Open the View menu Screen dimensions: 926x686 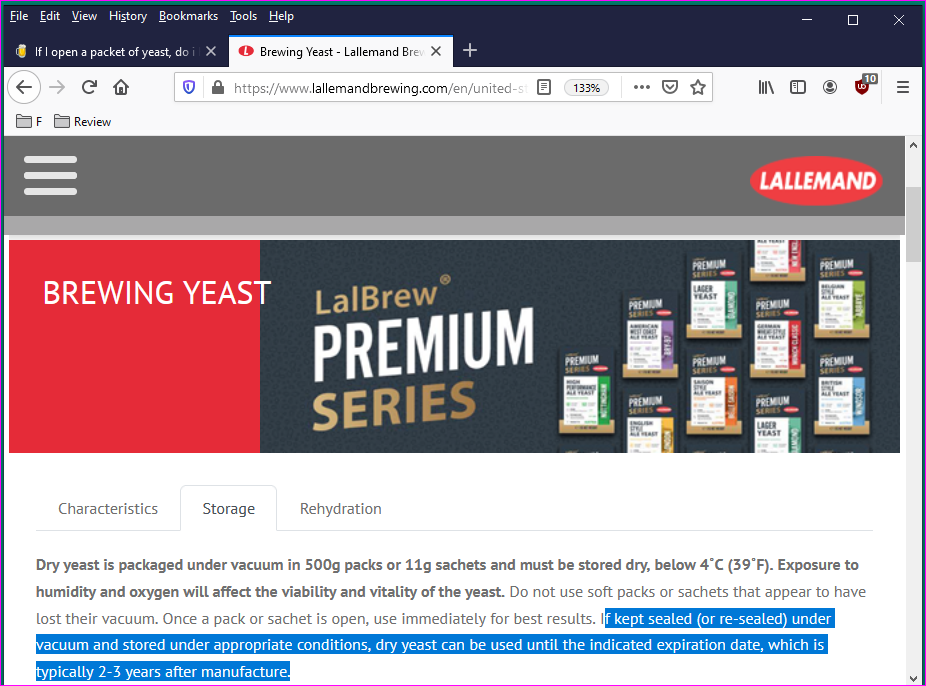point(84,16)
